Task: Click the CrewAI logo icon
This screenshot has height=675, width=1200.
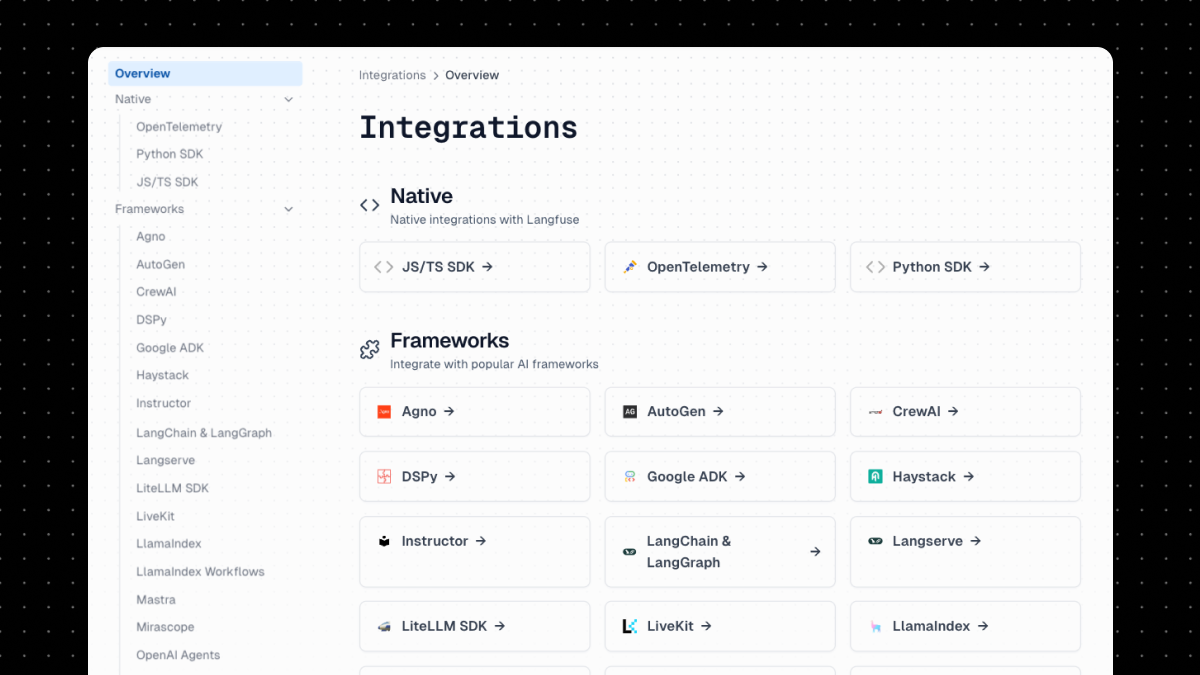Action: click(x=874, y=411)
